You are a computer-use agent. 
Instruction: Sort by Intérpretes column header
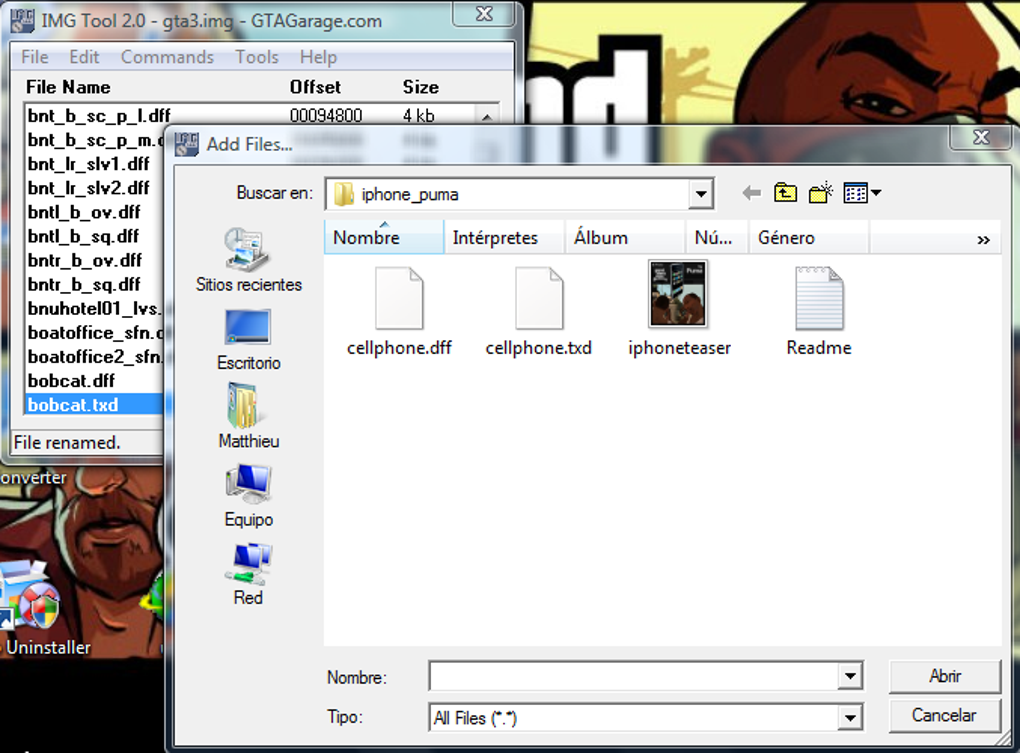(504, 237)
